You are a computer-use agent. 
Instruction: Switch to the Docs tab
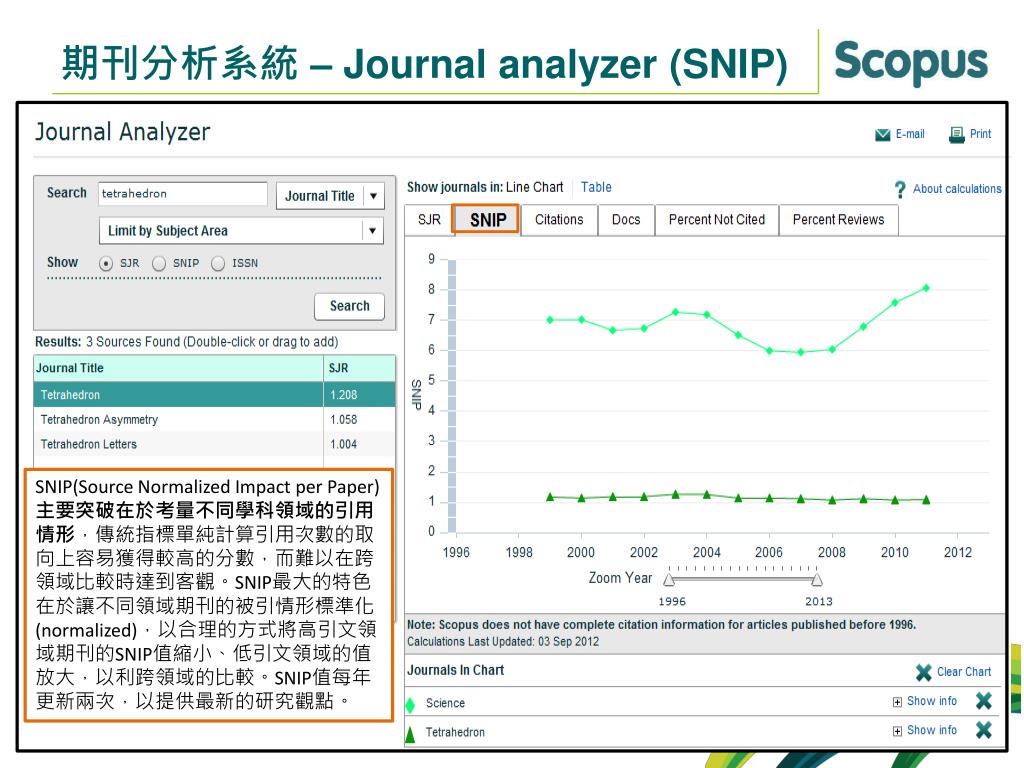pyautogui.click(x=626, y=220)
